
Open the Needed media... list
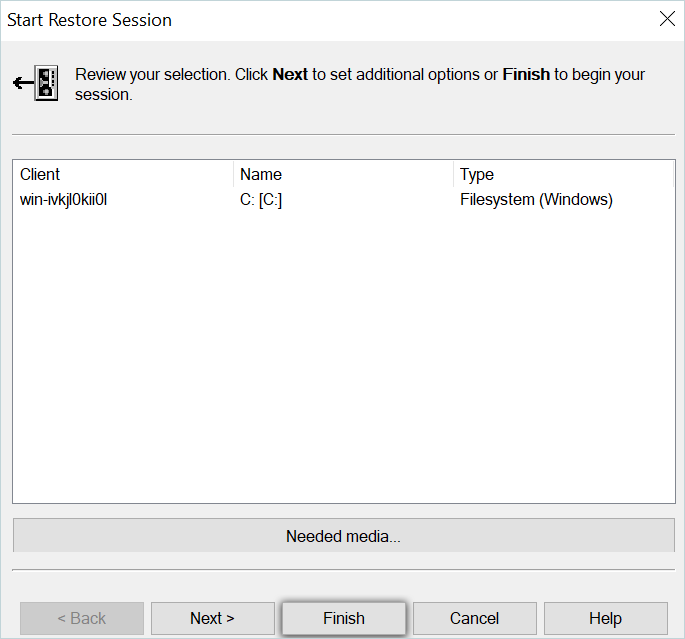click(343, 536)
